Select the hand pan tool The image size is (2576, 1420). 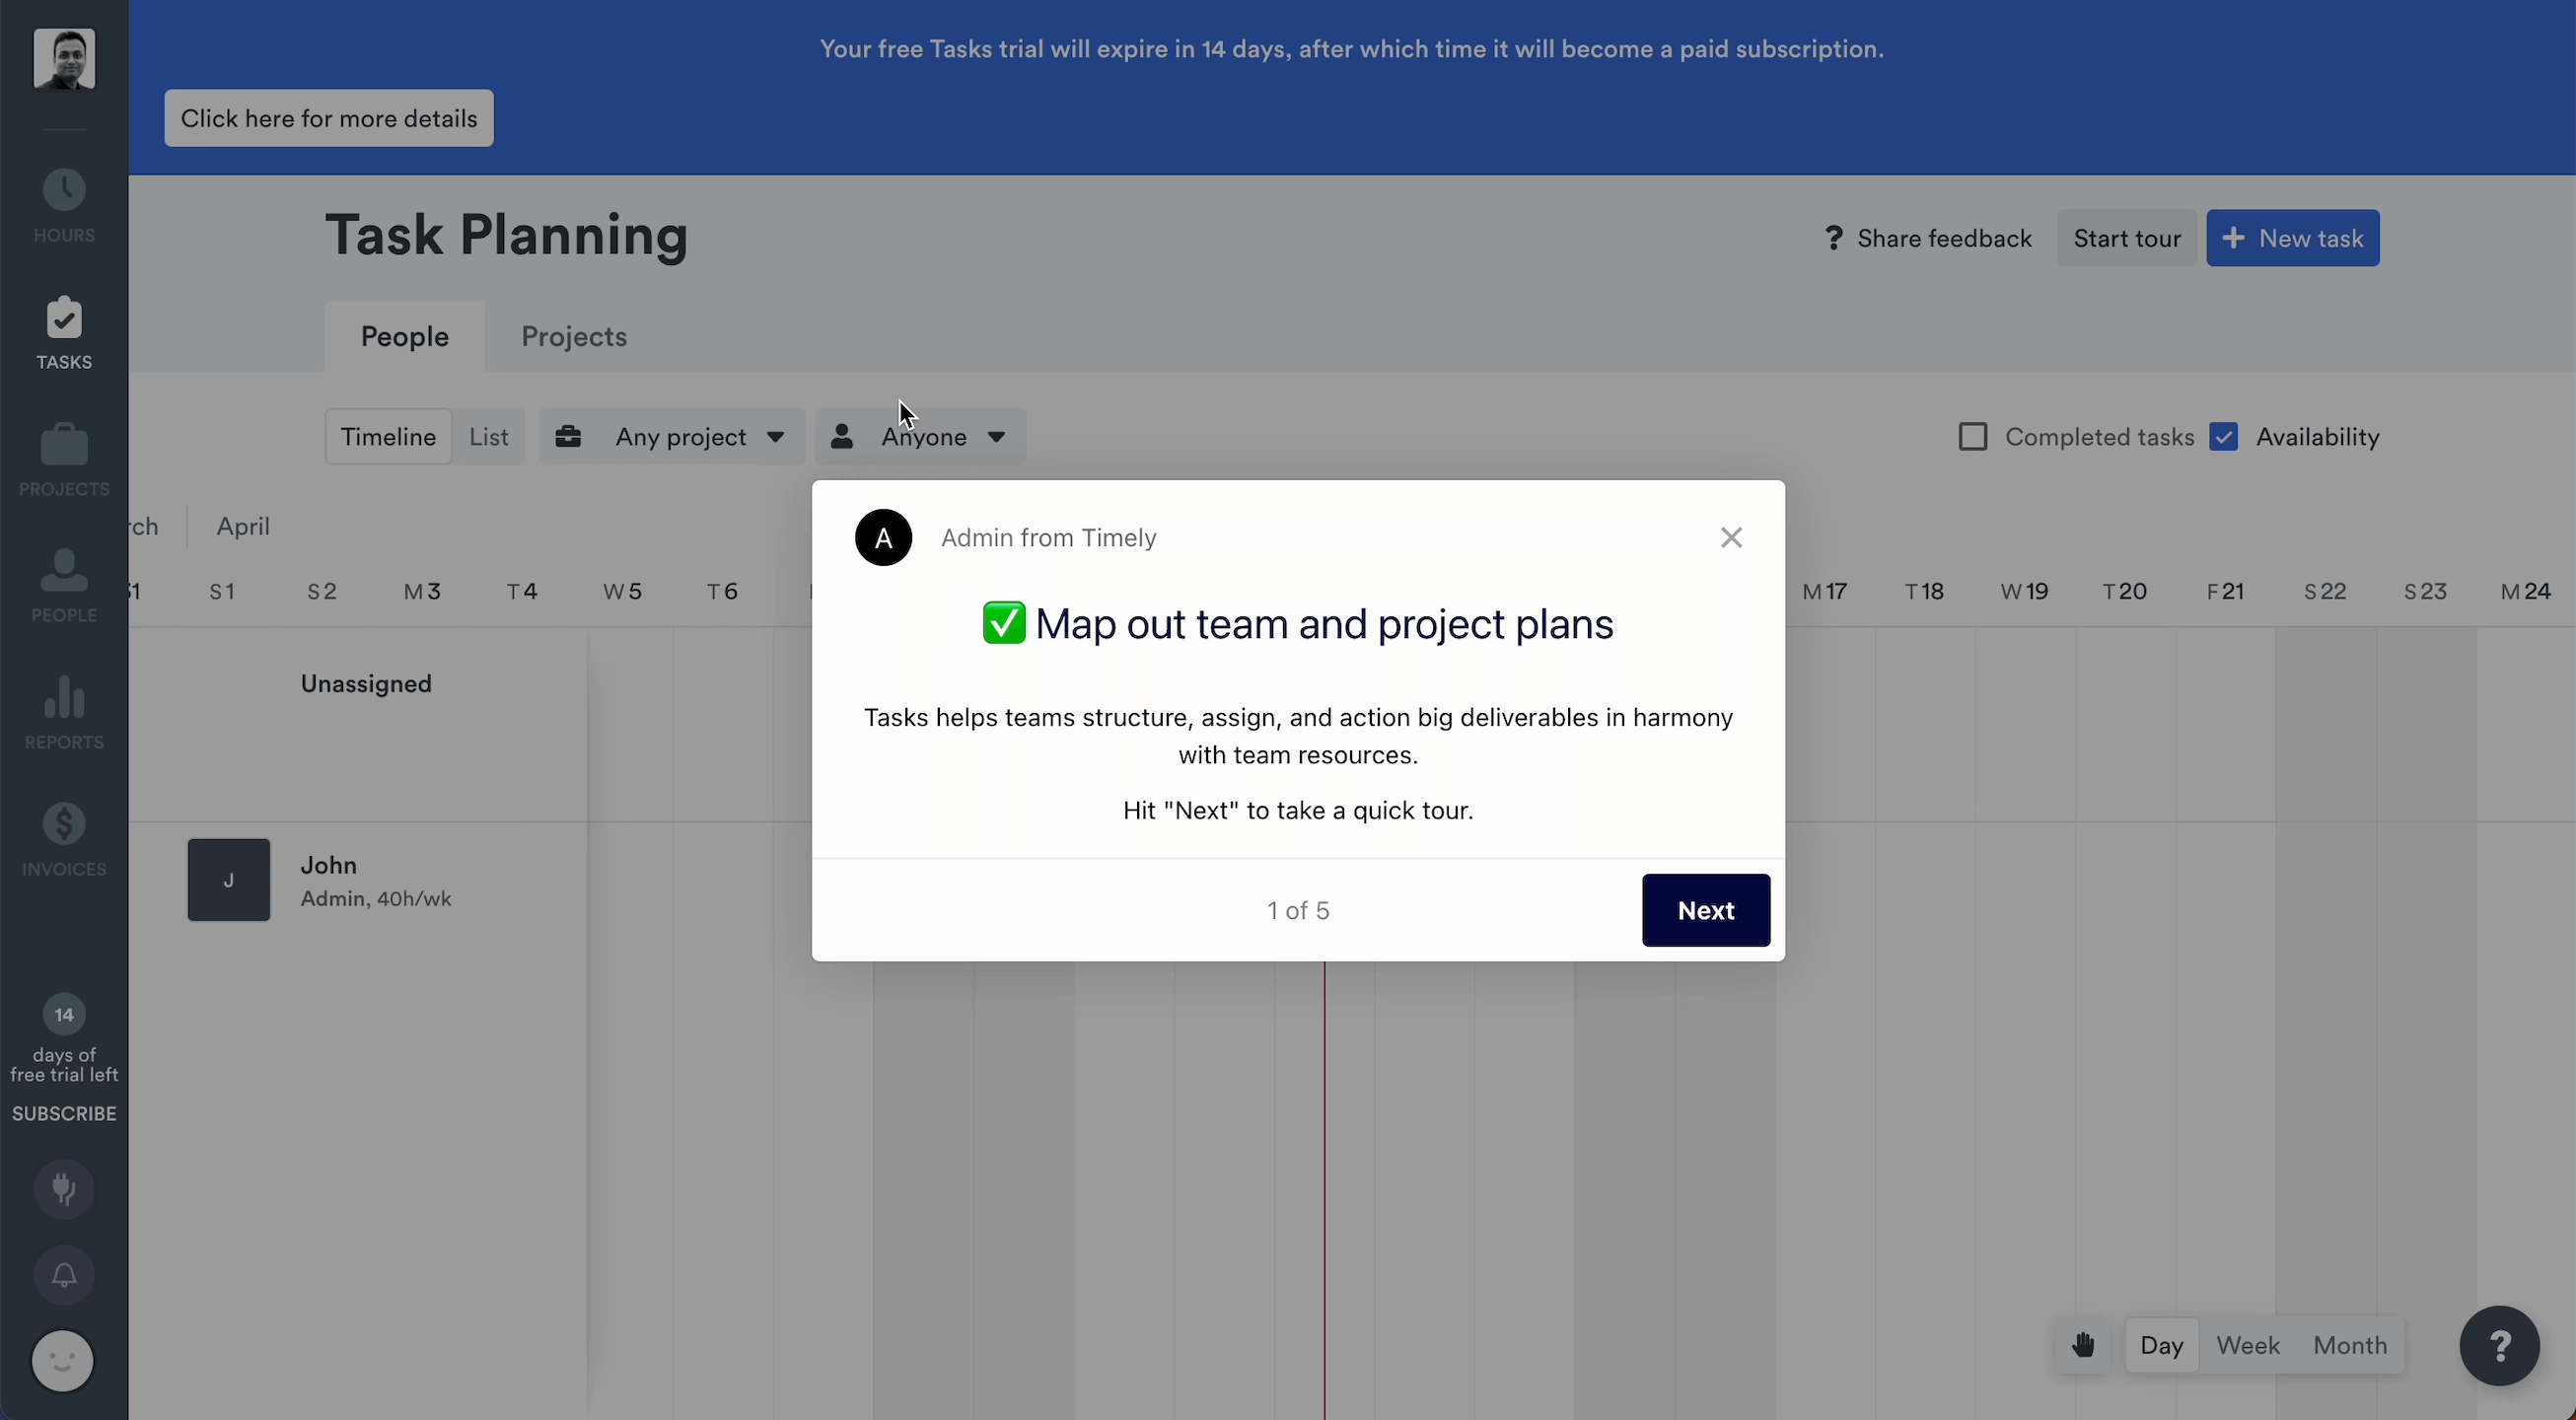pyautogui.click(x=2084, y=1345)
